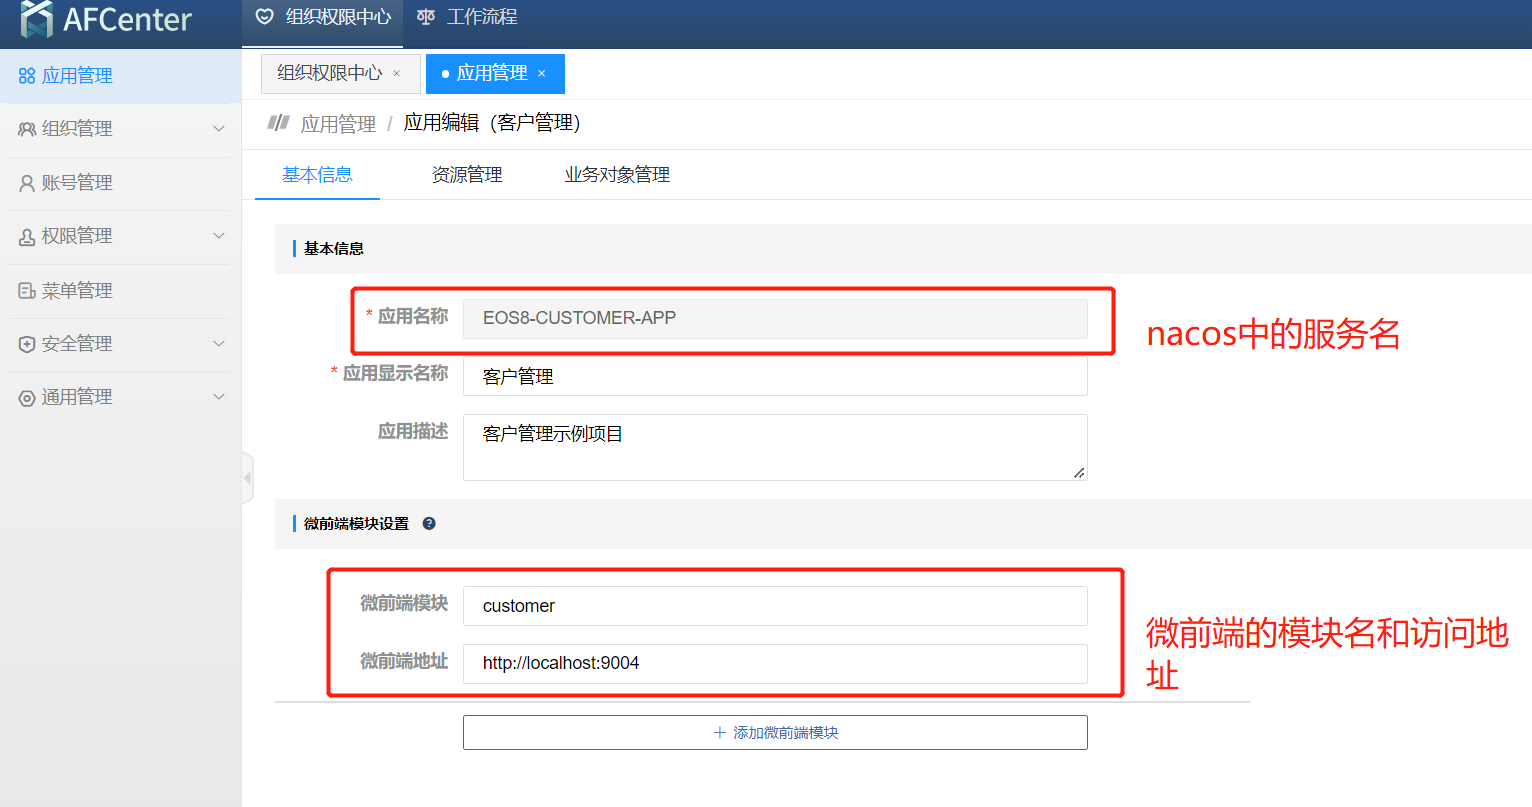1532x807 pixels.
Task: Expand the 通用管理 sidebar chevron
Action: point(219,397)
